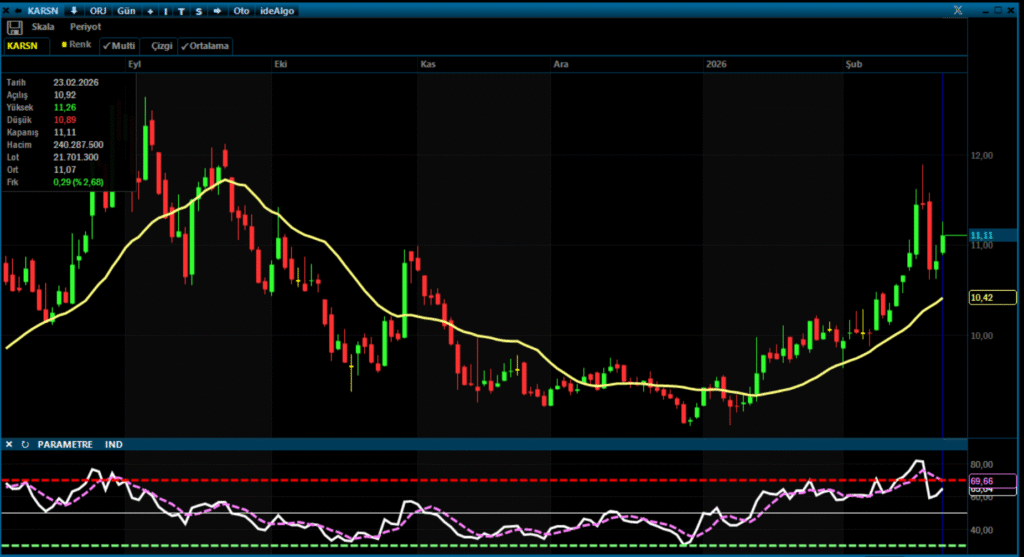The width and height of the screenshot is (1024, 557).
Task: Click the ideAlgo button
Action: (x=279, y=10)
